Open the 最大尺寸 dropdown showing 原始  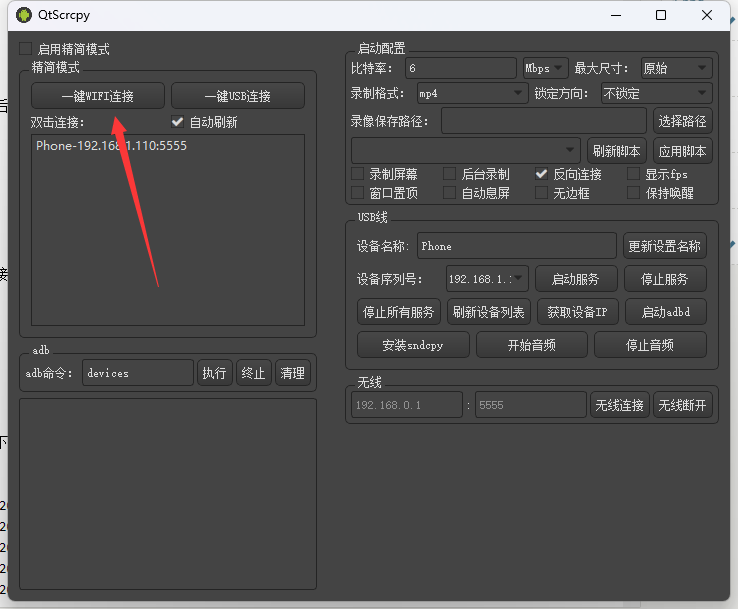point(676,68)
